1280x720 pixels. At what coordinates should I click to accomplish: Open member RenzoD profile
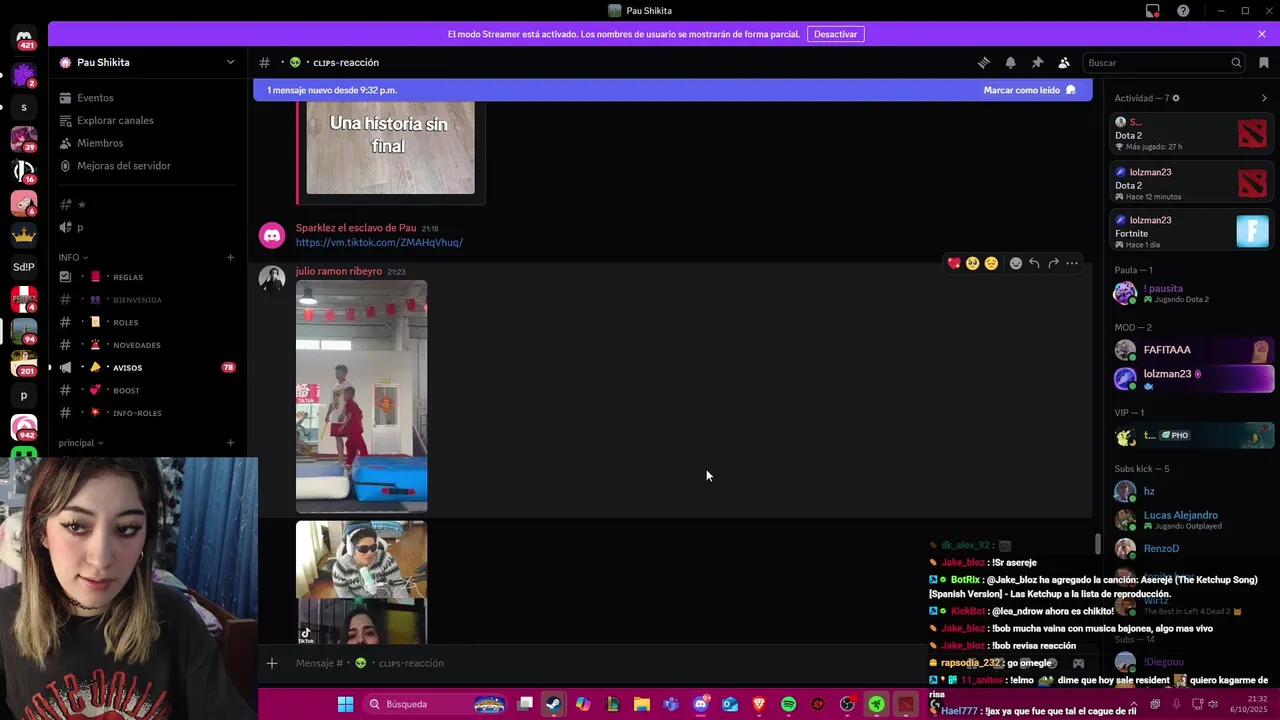point(1192,548)
